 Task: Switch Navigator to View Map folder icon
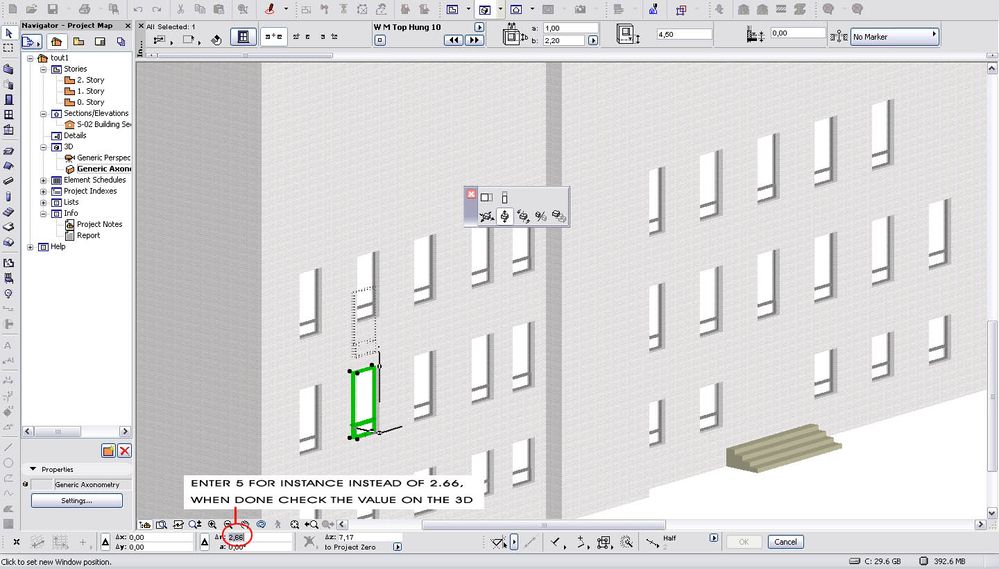point(78,41)
